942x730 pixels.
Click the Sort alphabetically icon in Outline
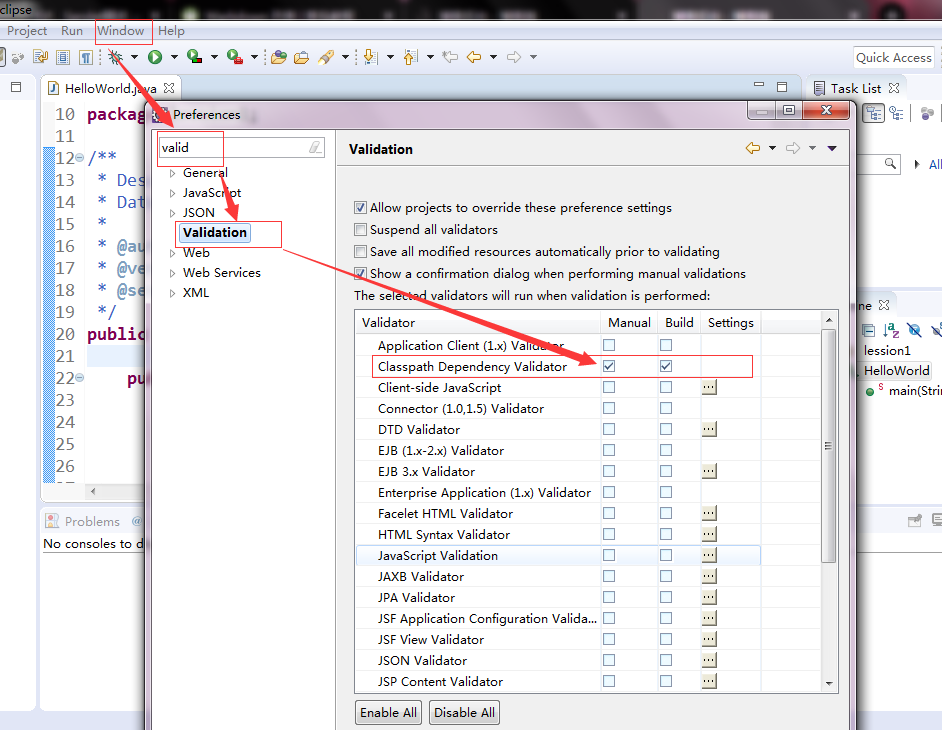click(891, 330)
